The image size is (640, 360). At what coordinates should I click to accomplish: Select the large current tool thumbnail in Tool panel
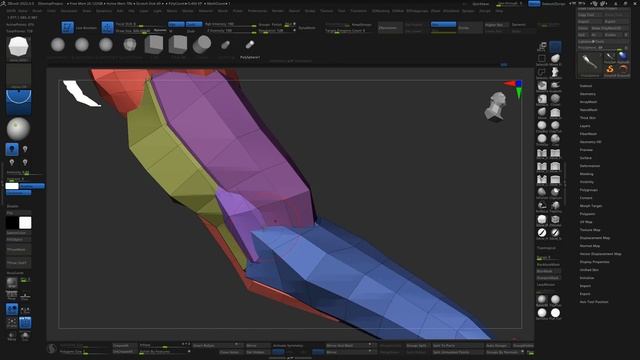pyautogui.click(x=589, y=64)
